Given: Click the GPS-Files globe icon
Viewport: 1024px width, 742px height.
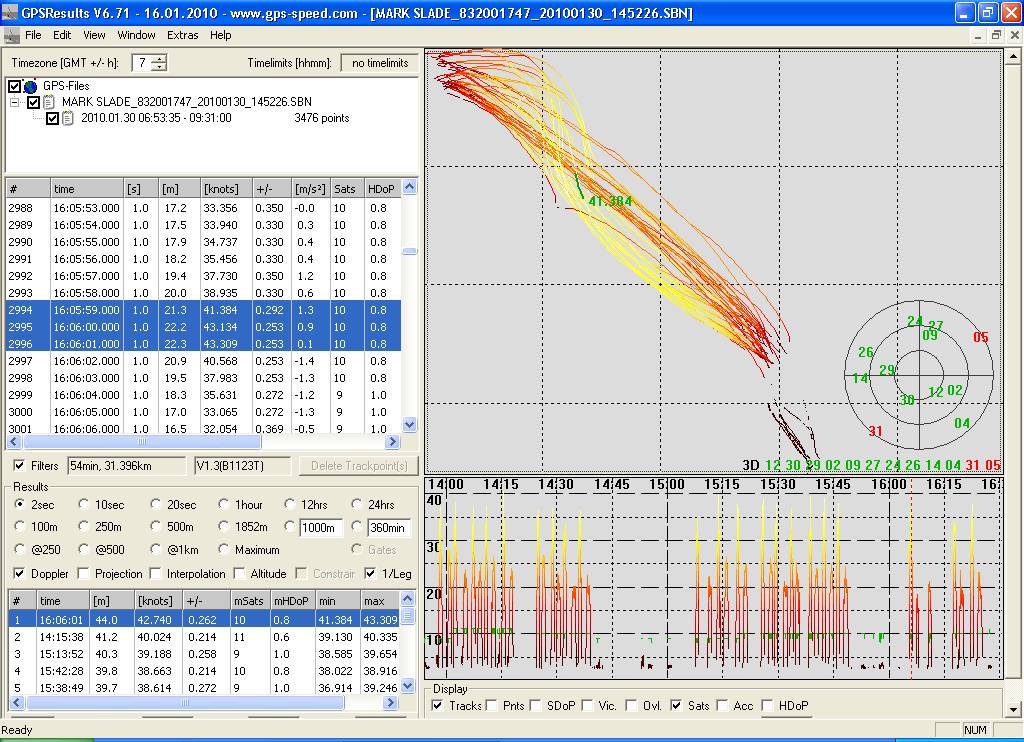Looking at the screenshot, I should (30, 87).
